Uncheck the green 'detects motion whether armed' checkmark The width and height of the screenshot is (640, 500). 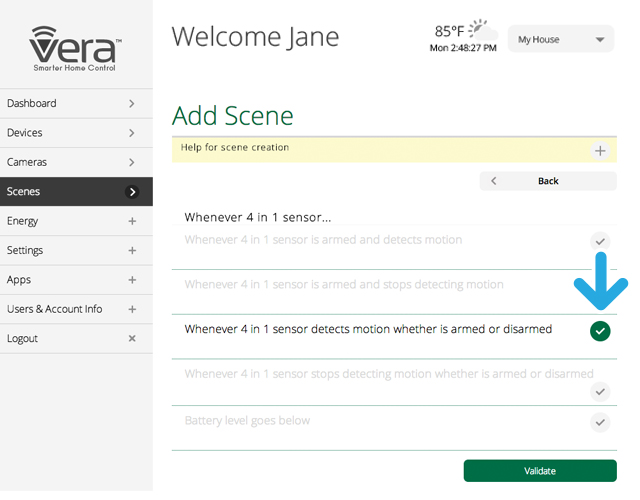coord(599,331)
